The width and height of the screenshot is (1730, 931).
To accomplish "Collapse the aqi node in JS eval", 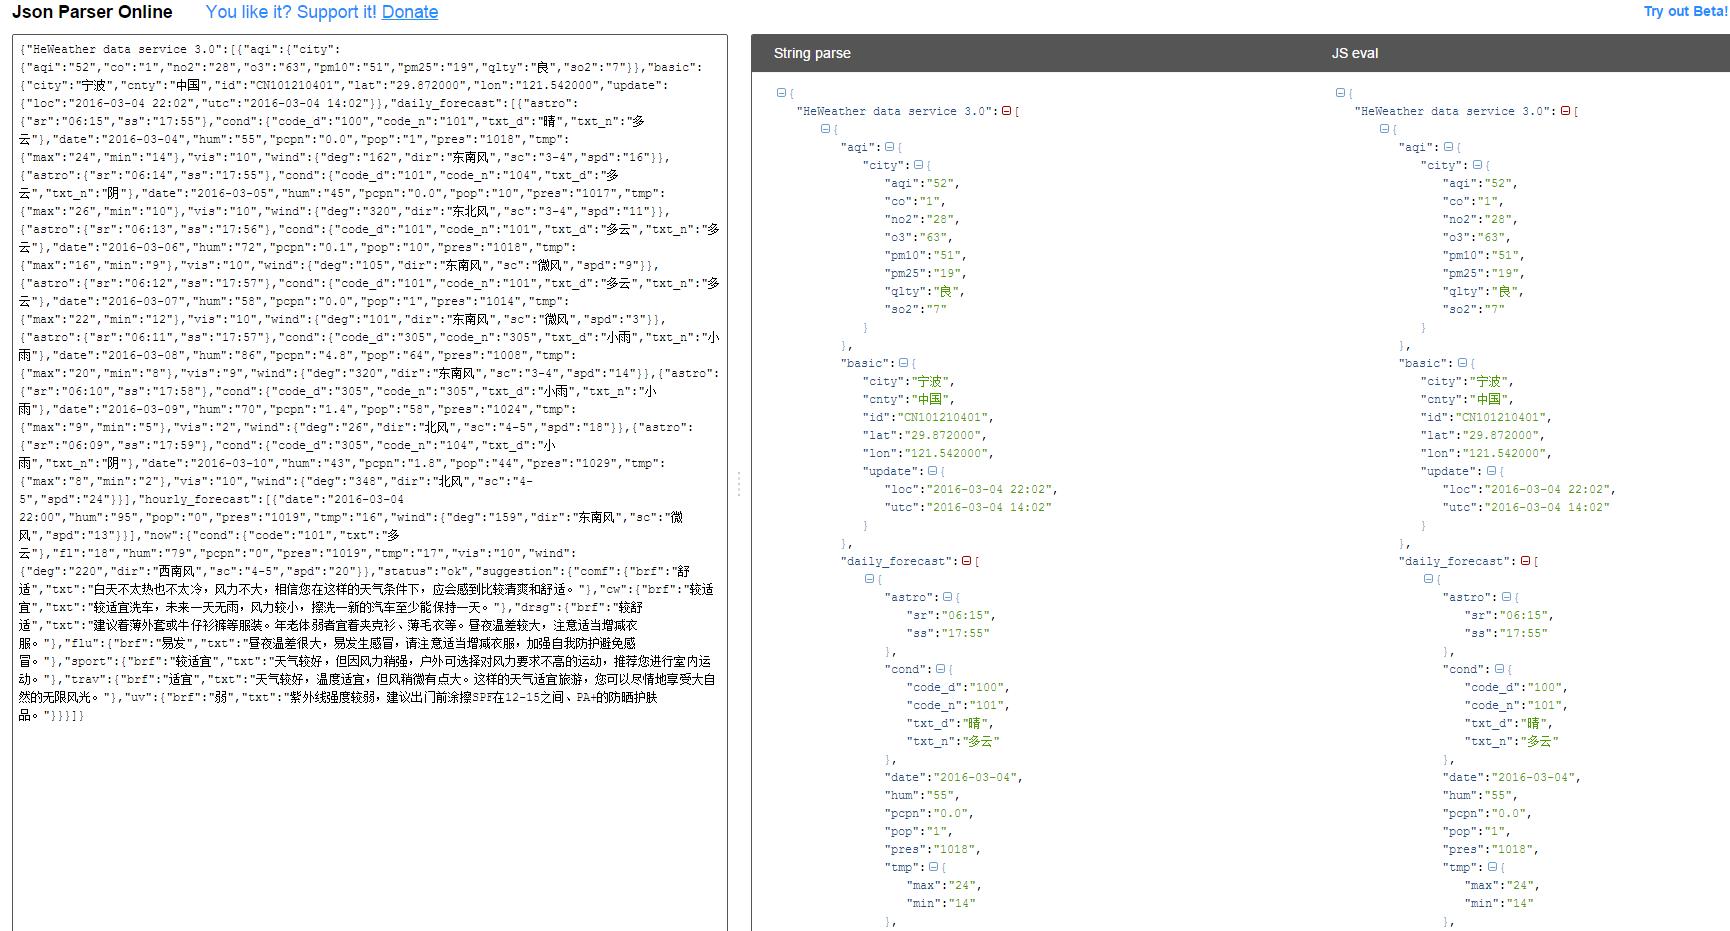I will [1447, 147].
